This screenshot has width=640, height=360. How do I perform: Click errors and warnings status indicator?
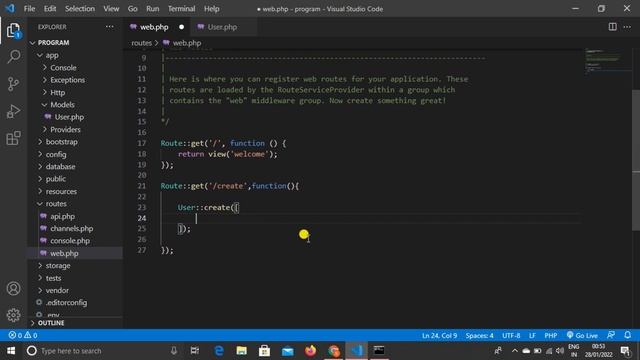point(23,335)
